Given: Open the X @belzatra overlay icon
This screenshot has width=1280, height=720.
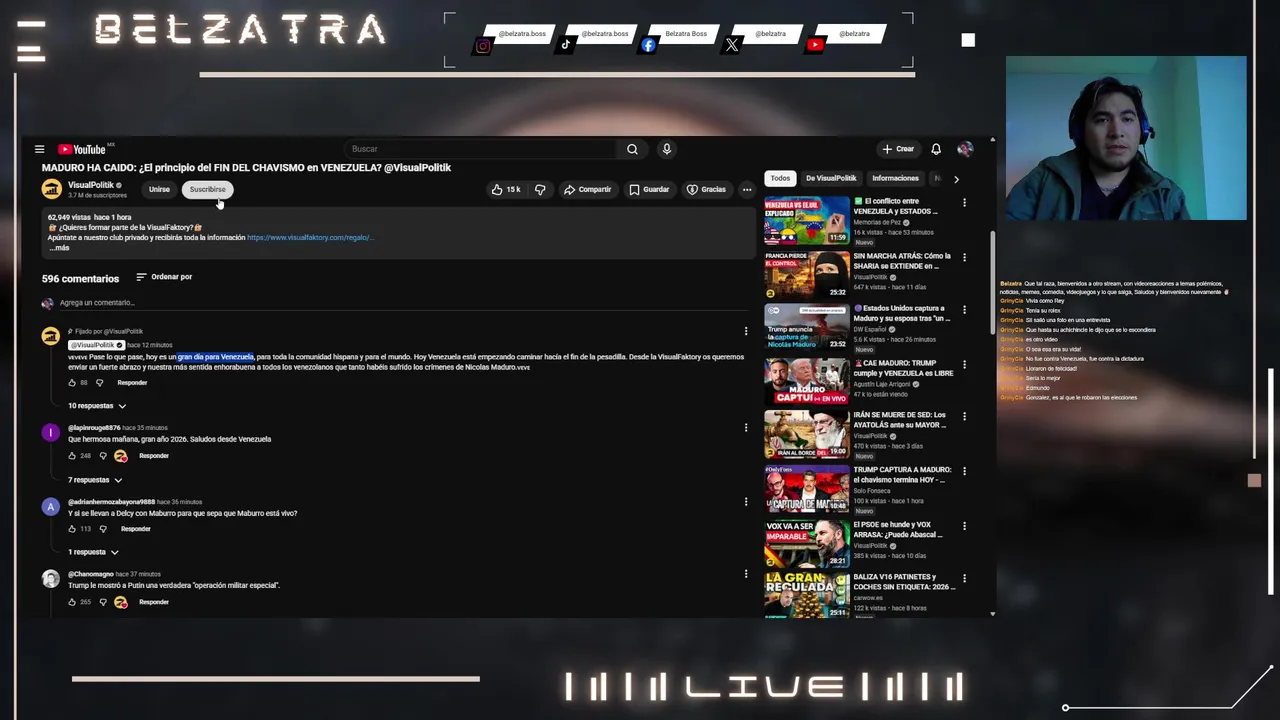Looking at the screenshot, I should [732, 45].
